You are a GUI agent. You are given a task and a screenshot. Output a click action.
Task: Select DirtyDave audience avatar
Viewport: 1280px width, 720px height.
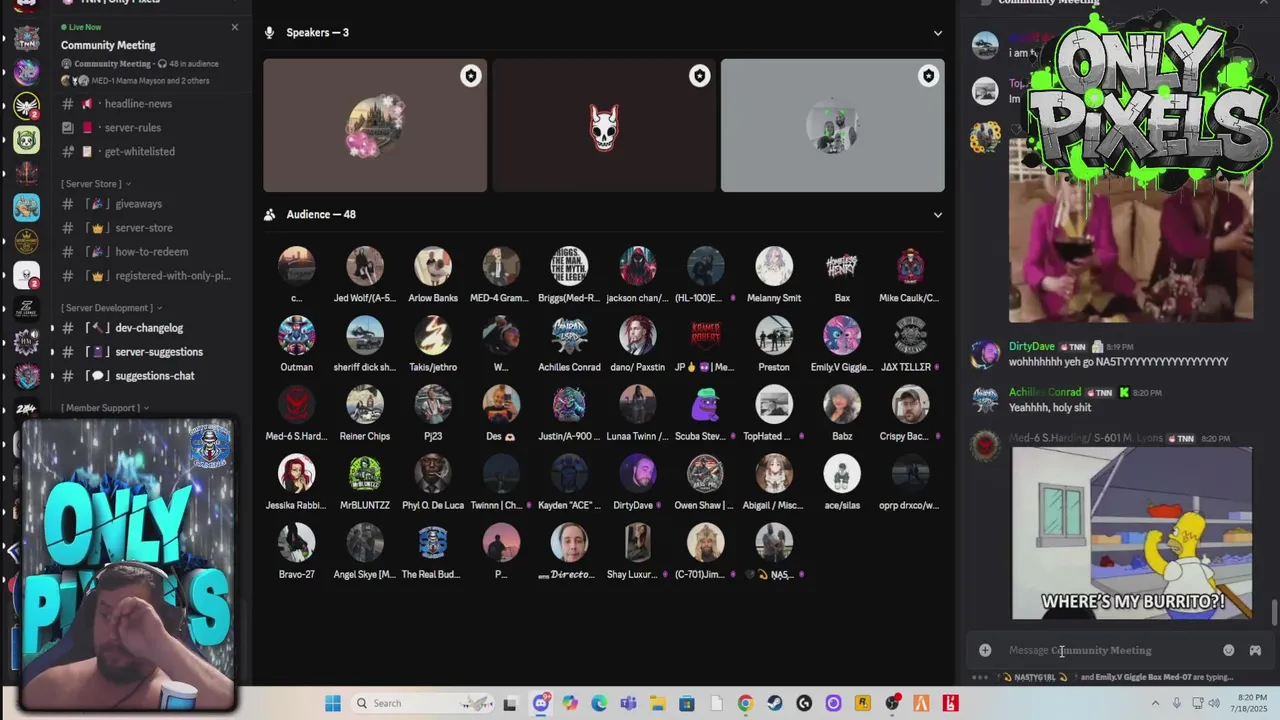(x=637, y=473)
